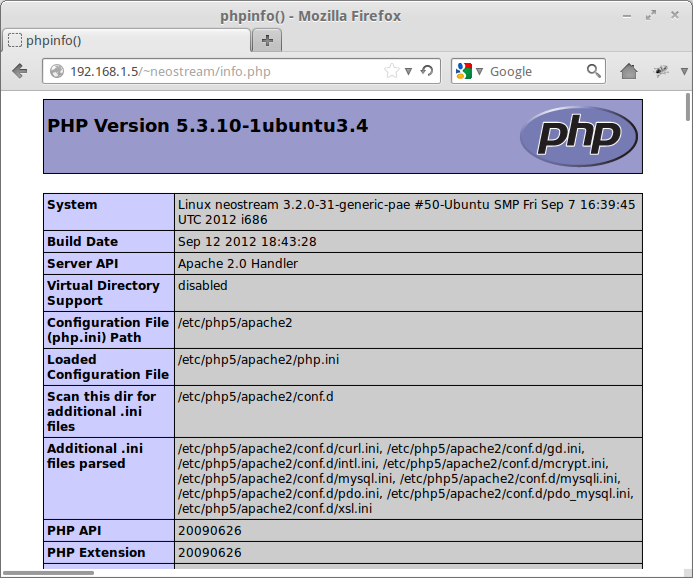Click the PHP Extension label
693x578 pixels.
pyautogui.click(x=96, y=552)
